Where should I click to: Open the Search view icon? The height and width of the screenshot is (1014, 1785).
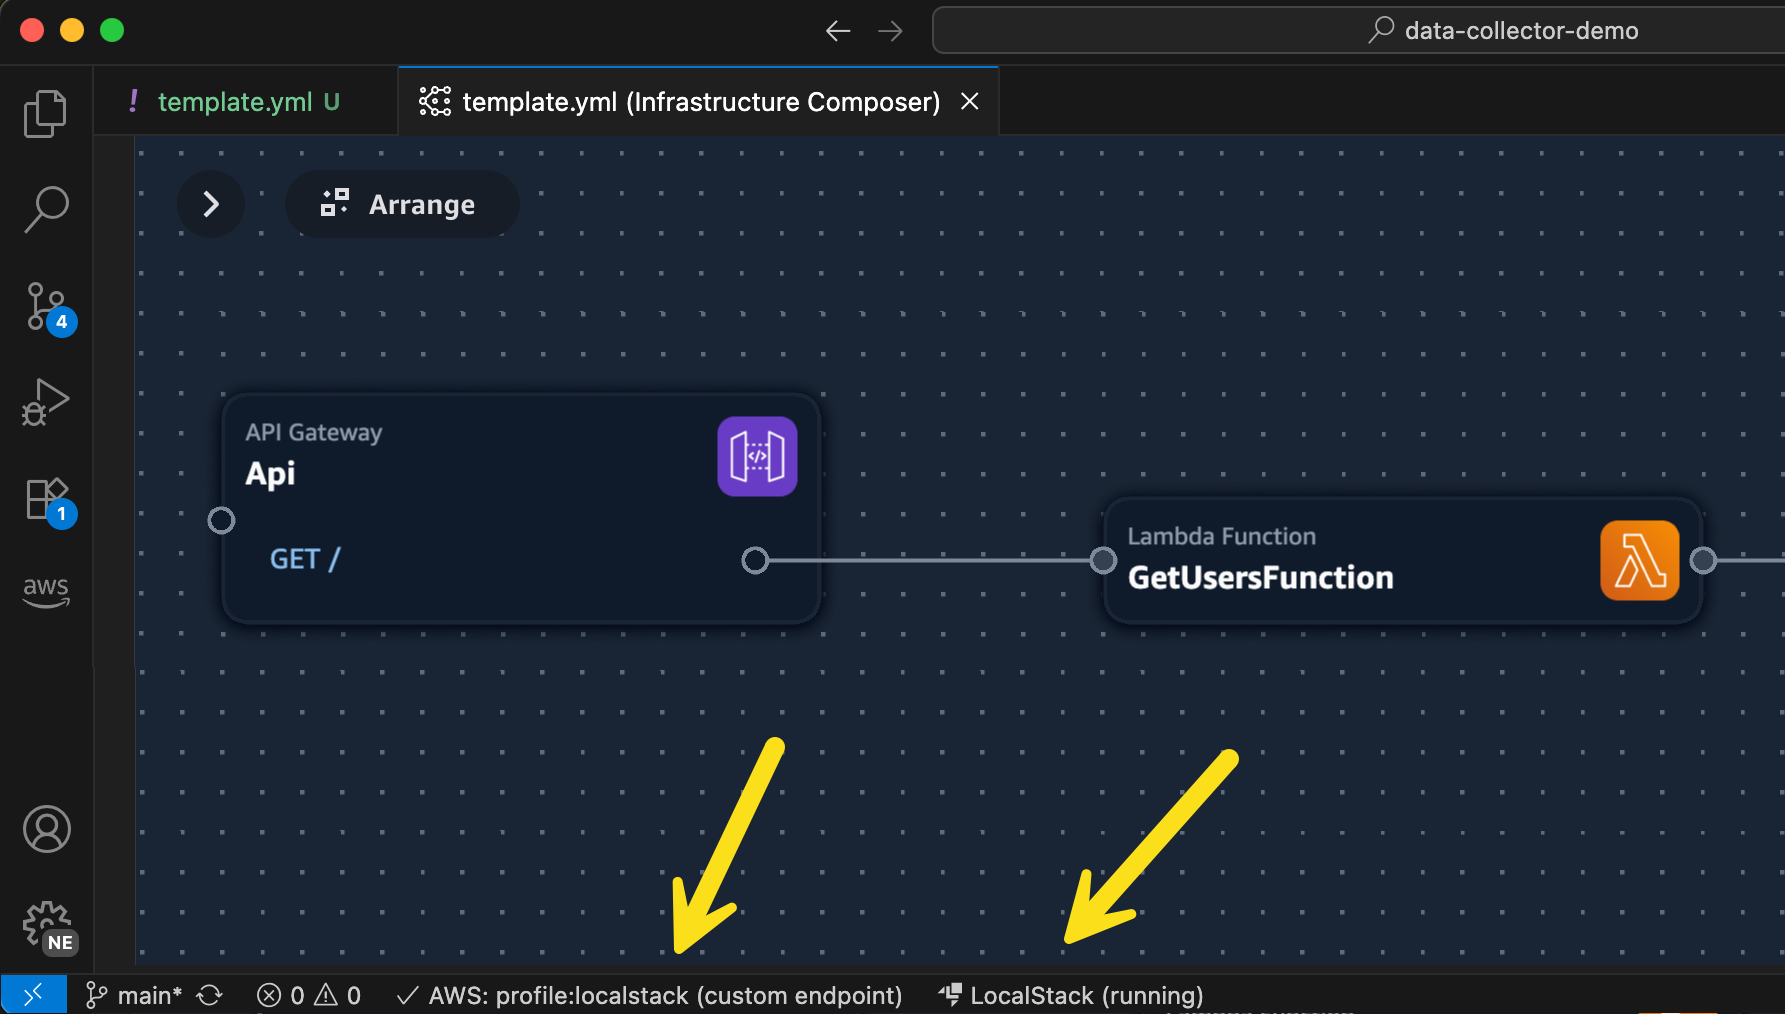(46, 209)
